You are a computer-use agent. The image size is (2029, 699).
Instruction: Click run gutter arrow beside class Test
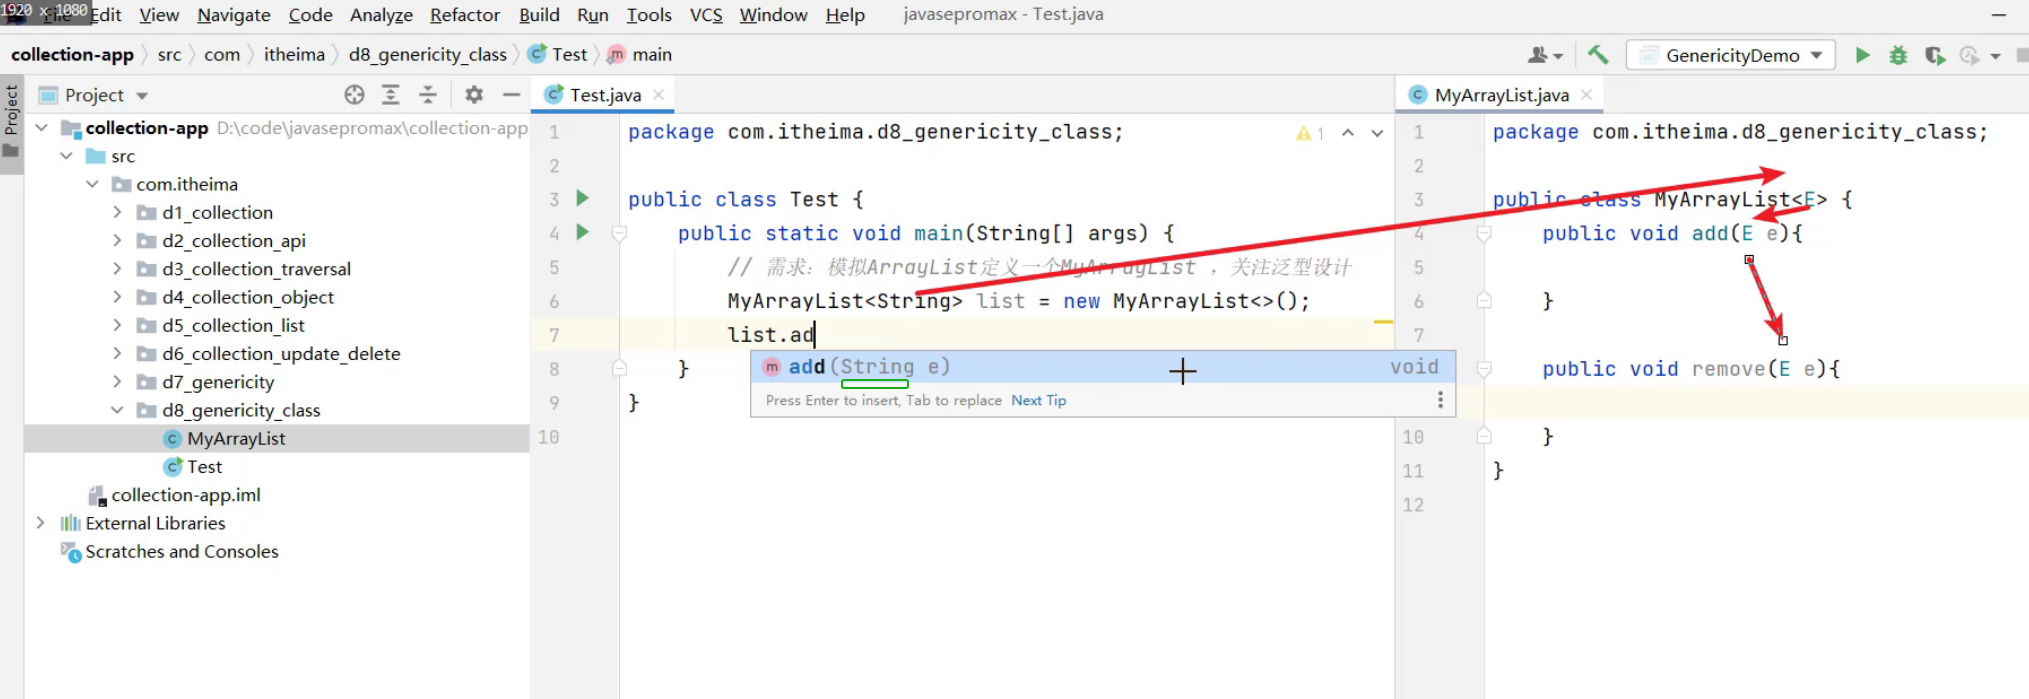pyautogui.click(x=583, y=198)
